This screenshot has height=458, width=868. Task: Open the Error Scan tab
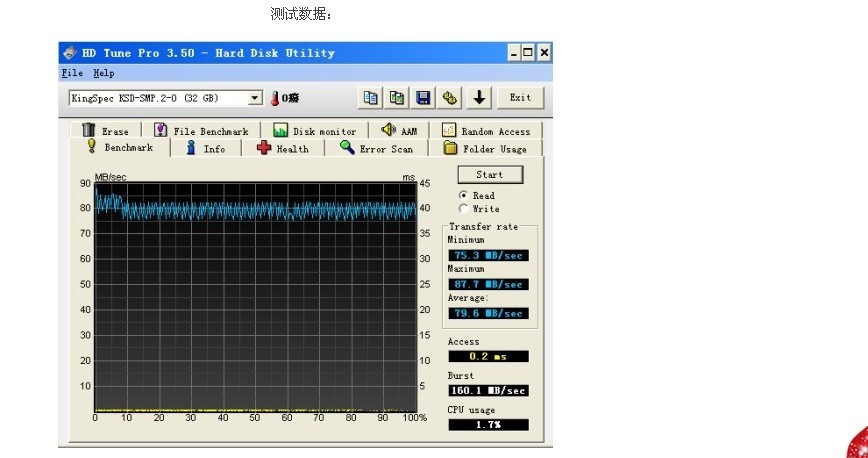pos(376,148)
